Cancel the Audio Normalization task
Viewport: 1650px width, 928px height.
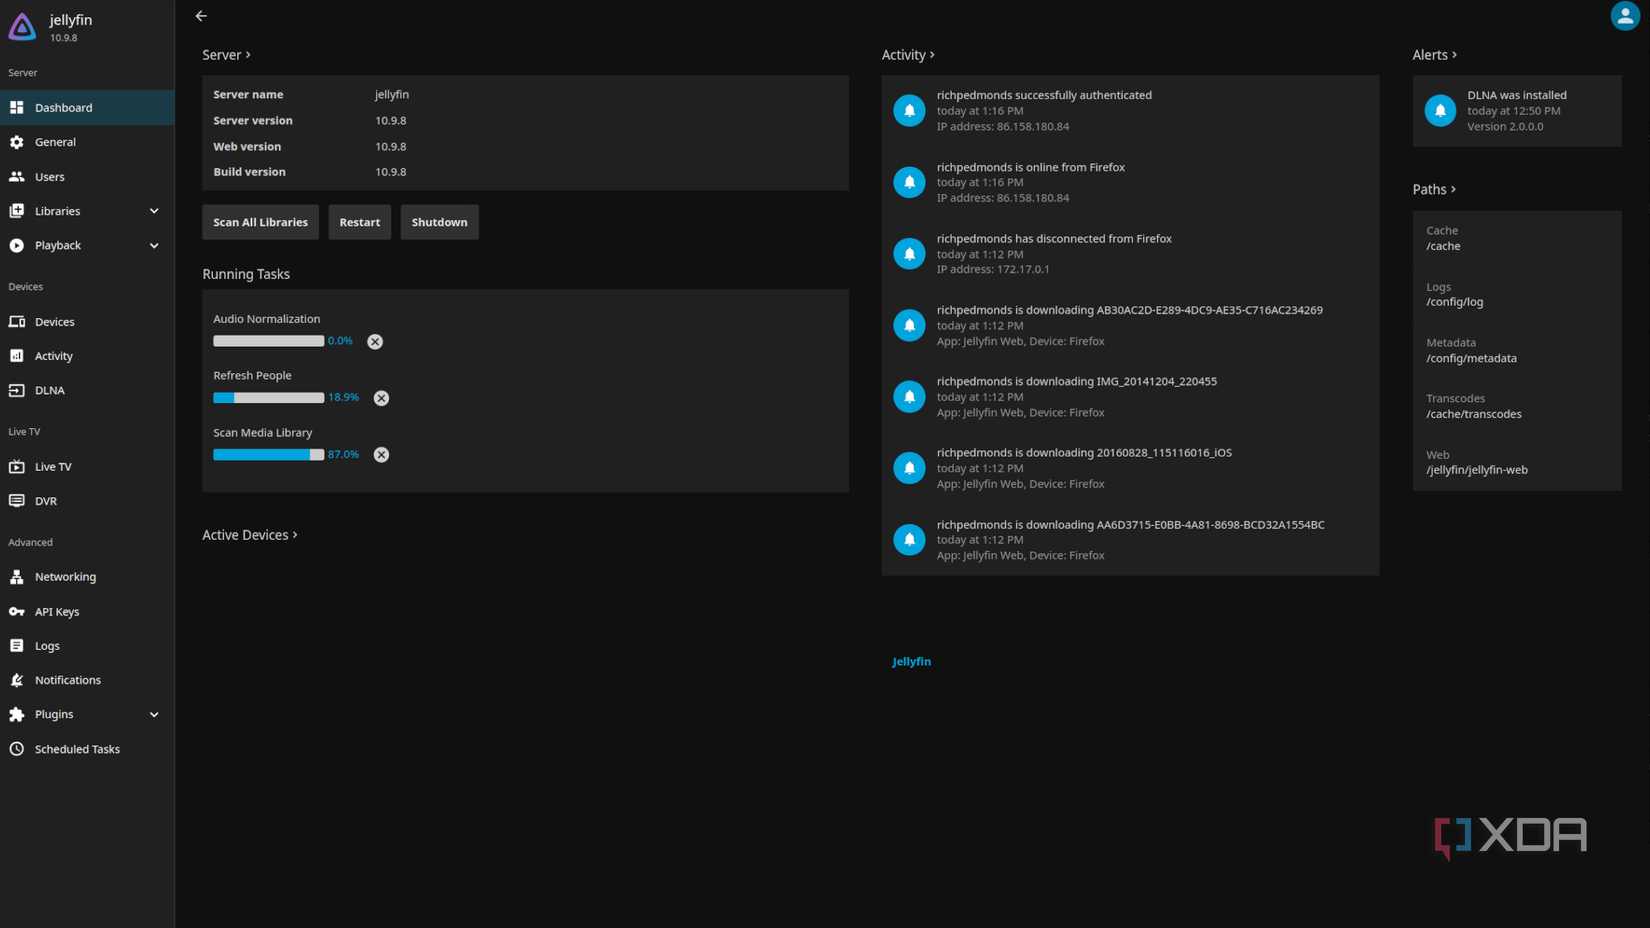pos(375,342)
